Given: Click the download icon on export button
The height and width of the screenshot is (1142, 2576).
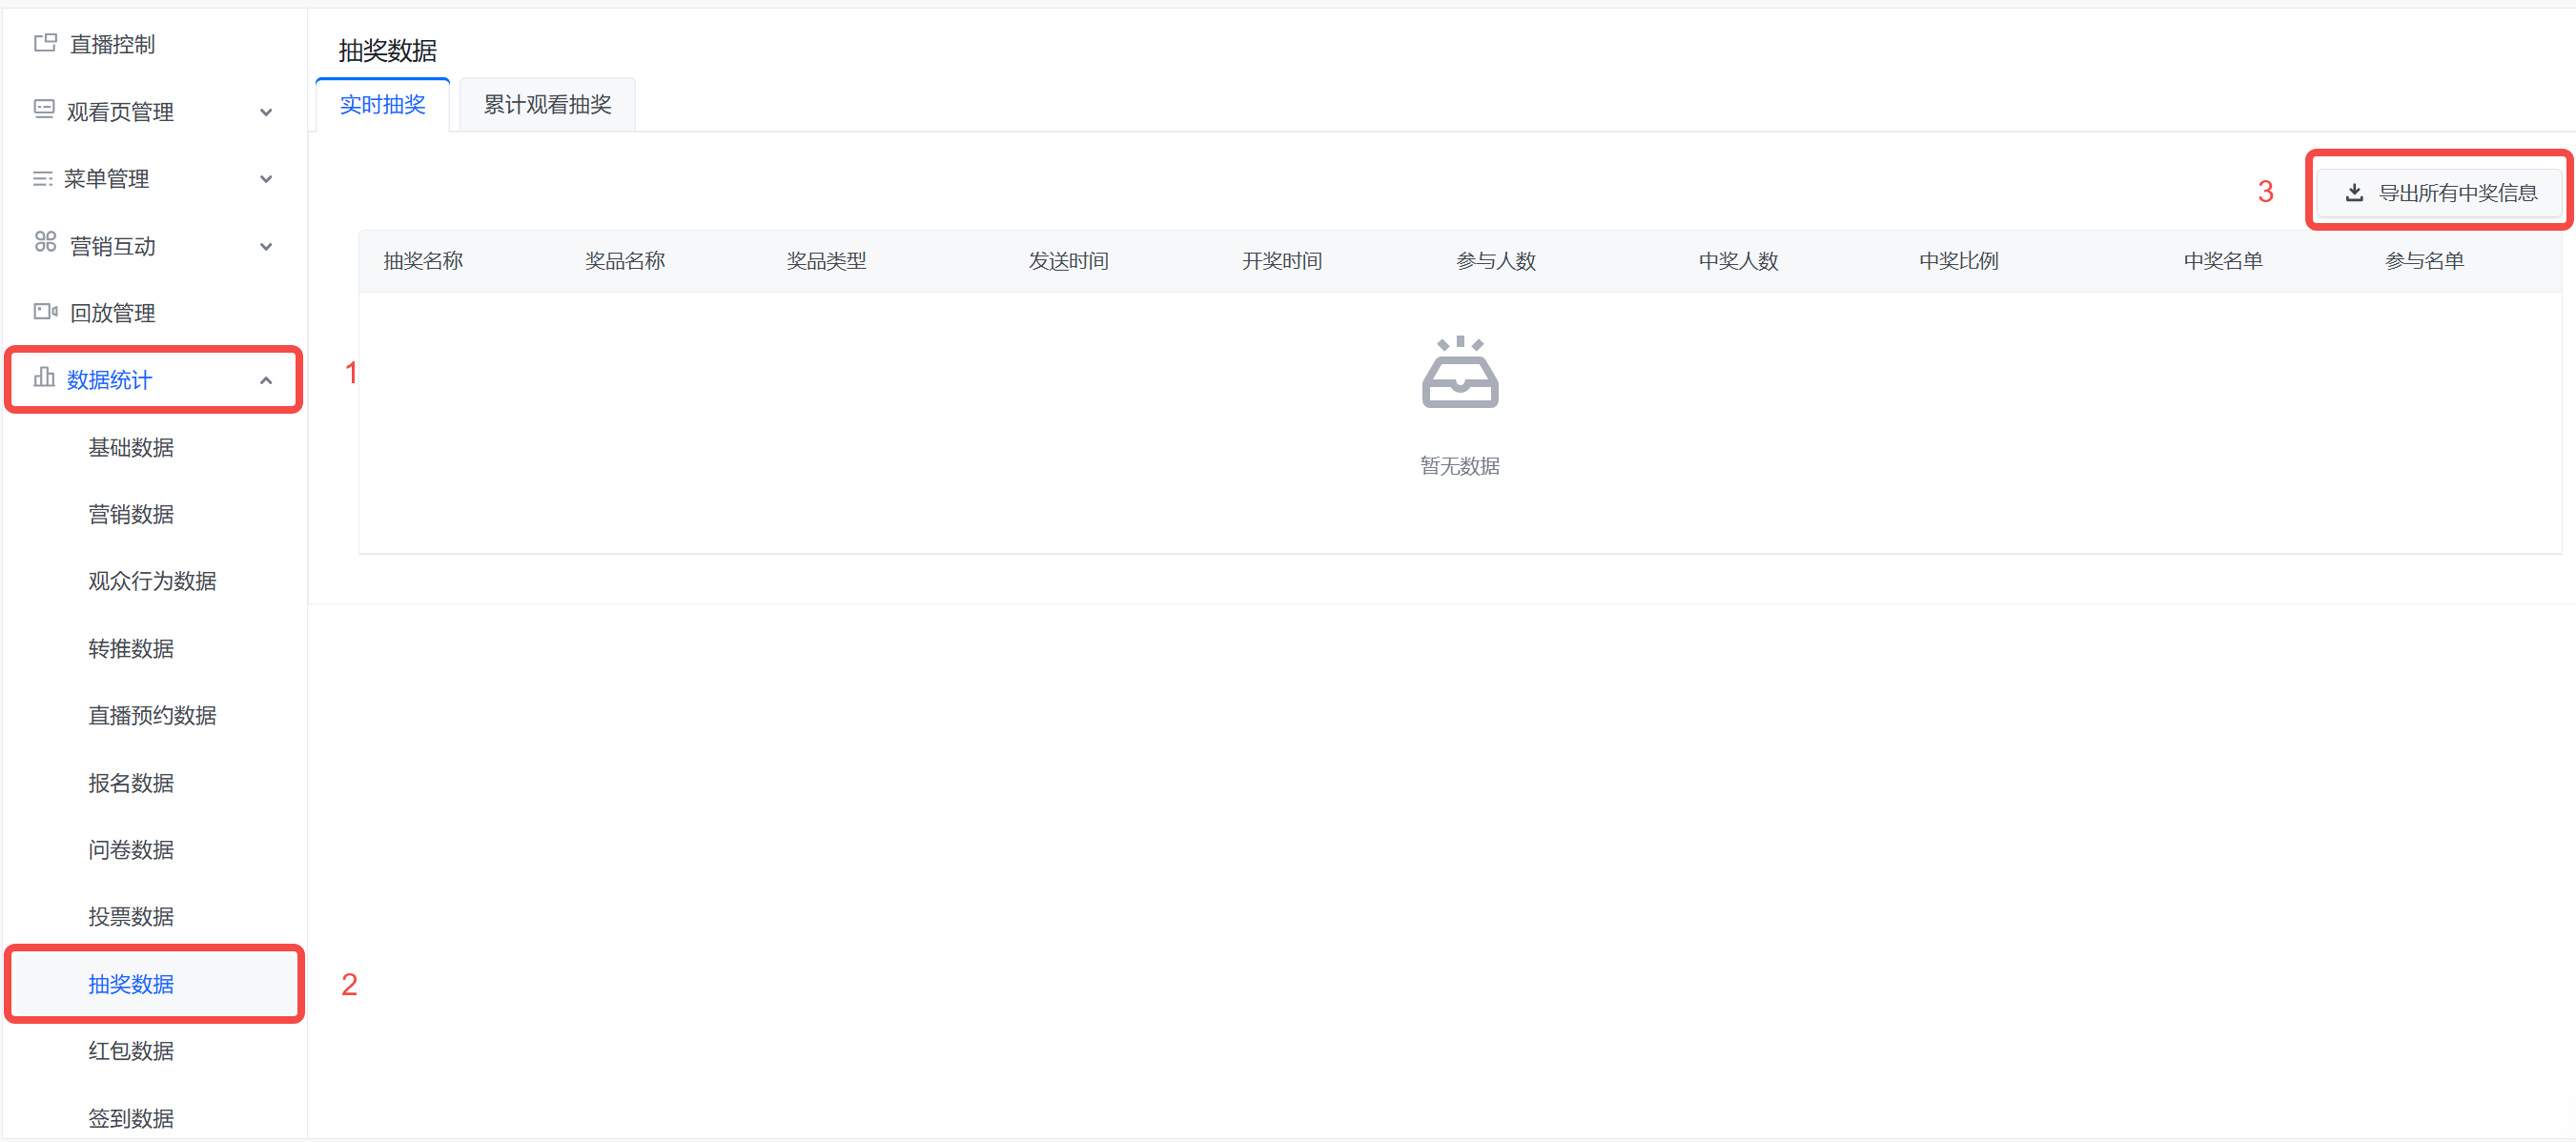Looking at the screenshot, I should click(2354, 192).
